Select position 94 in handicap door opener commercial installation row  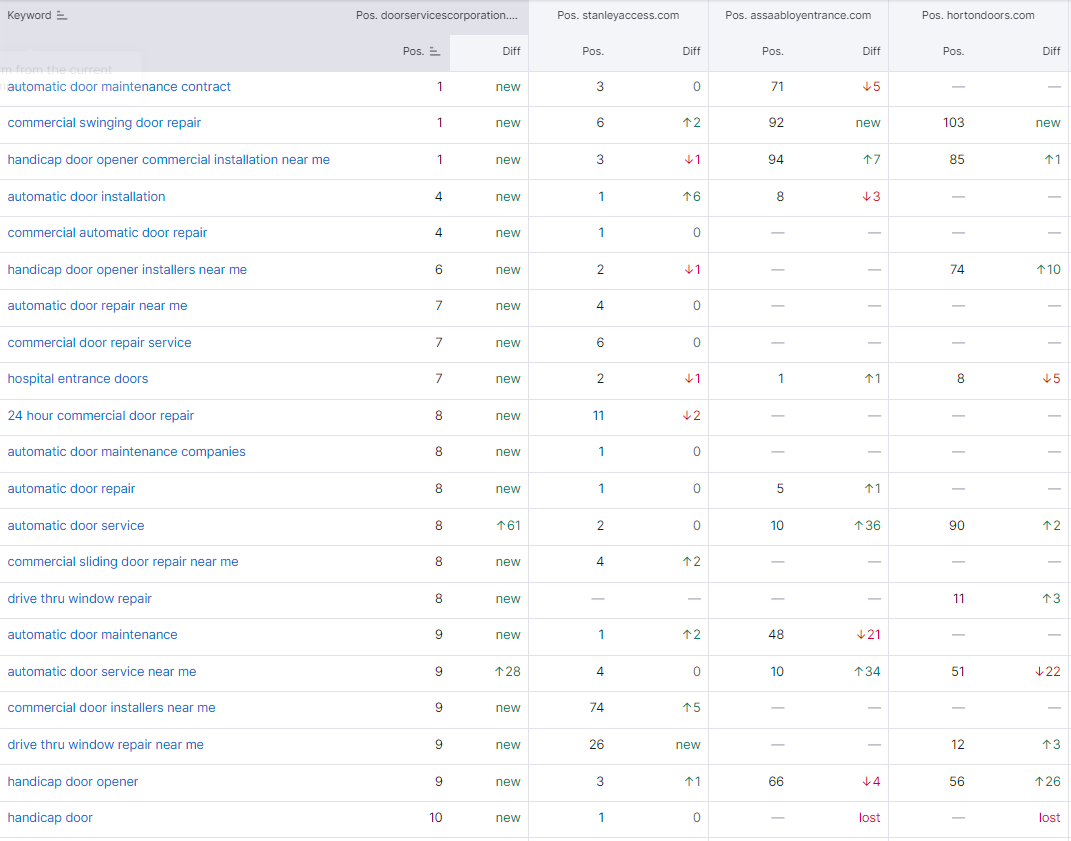point(776,160)
